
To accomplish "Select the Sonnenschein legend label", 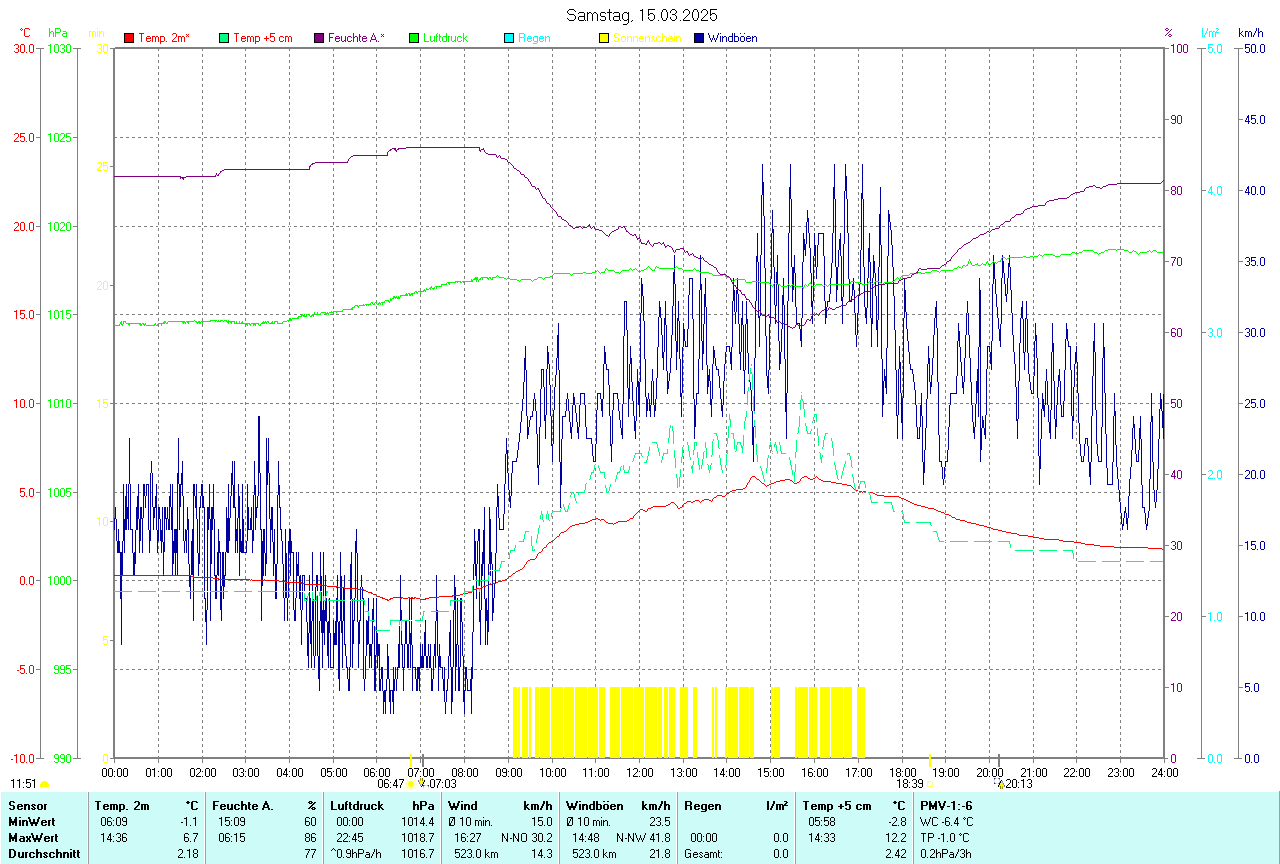I will click(x=647, y=38).
